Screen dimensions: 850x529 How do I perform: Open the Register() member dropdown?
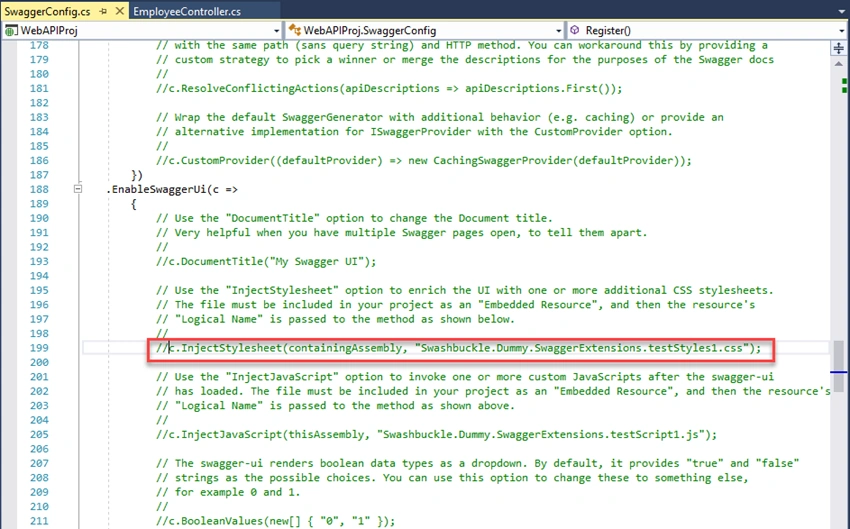707,30
